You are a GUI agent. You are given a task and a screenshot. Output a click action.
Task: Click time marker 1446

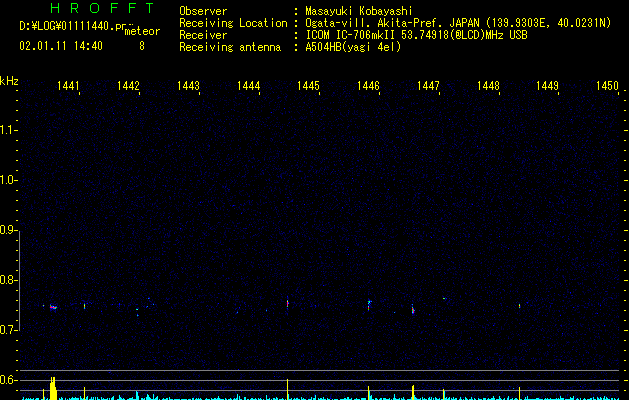(x=368, y=85)
